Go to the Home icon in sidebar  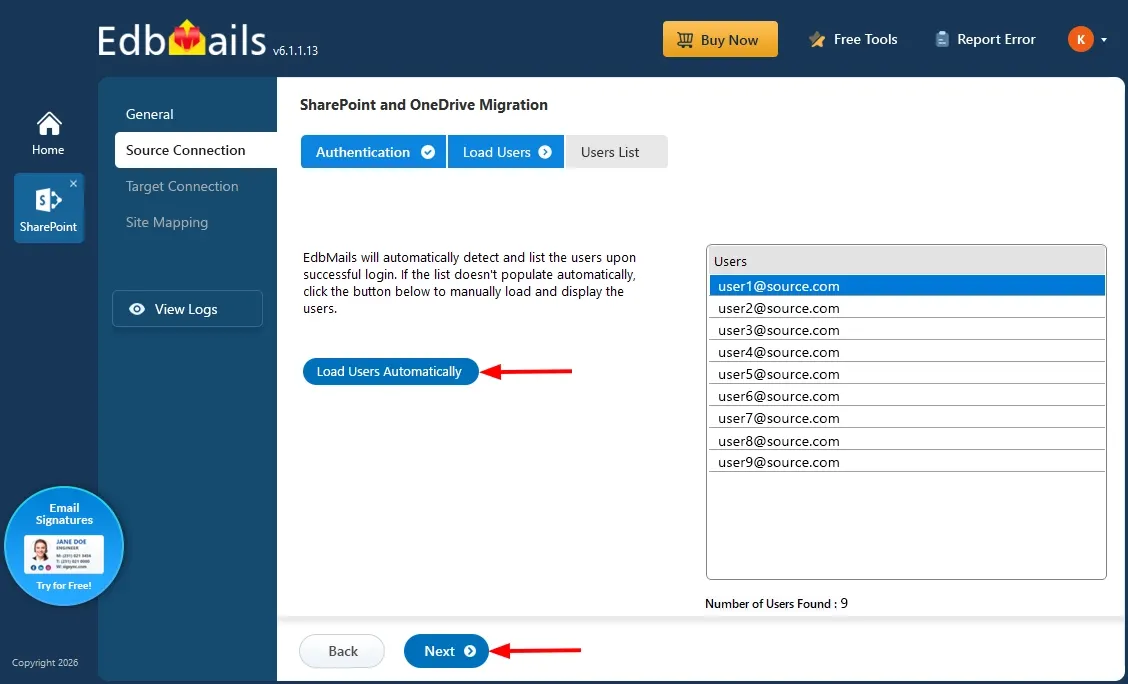(48, 134)
